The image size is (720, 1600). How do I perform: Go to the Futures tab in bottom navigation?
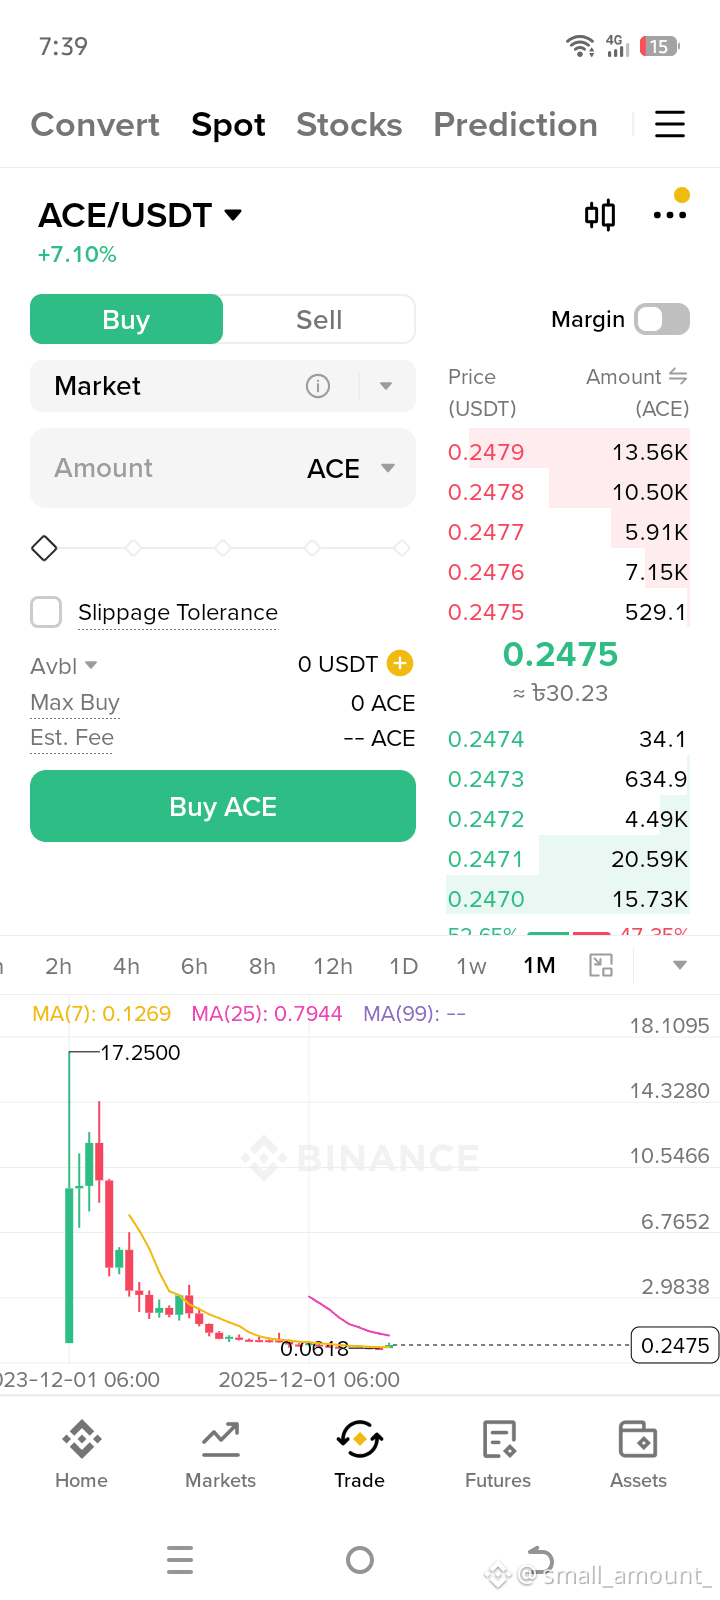(x=498, y=1454)
